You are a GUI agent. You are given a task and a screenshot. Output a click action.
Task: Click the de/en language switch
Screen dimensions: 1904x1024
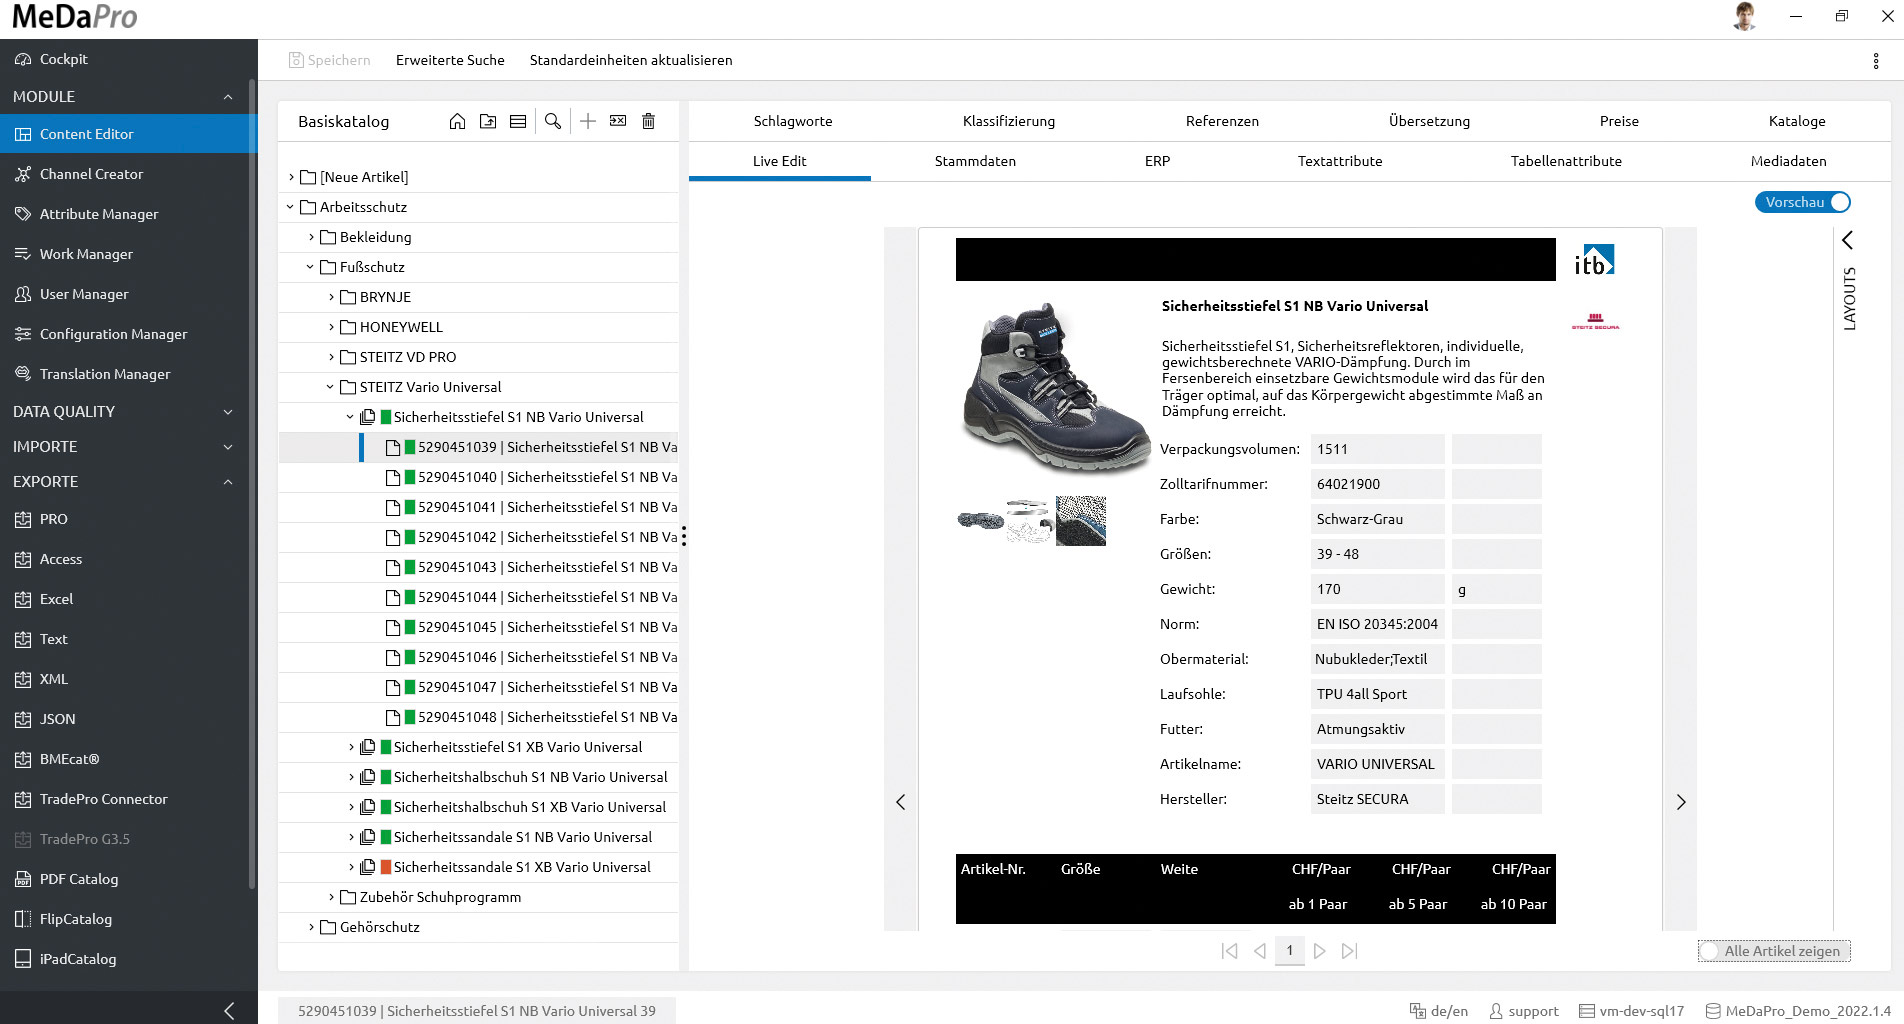(1439, 1011)
